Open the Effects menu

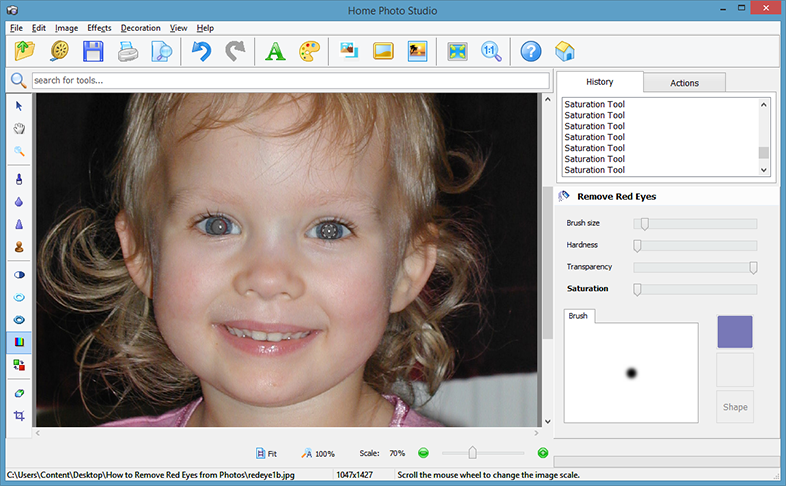[99, 28]
